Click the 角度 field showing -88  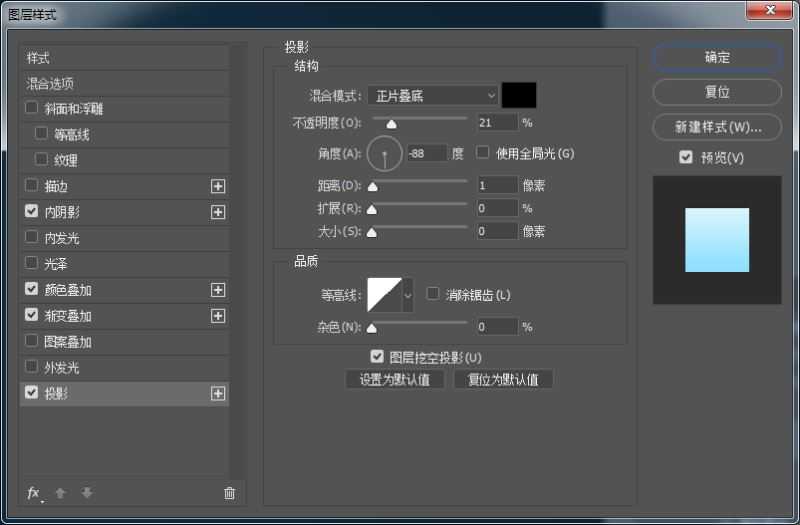[x=427, y=153]
